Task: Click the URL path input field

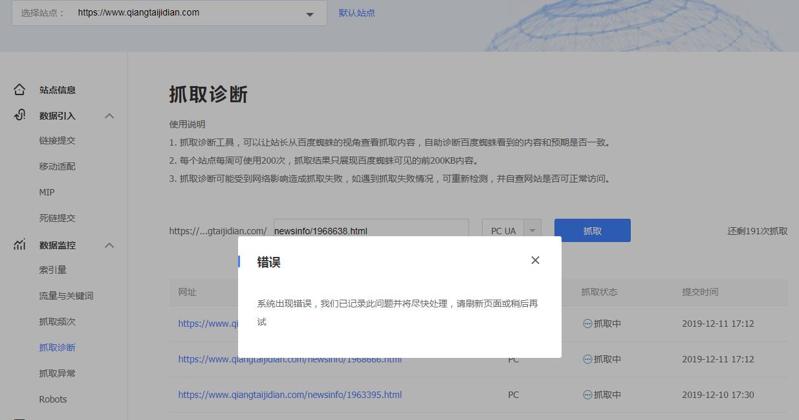Action: pyautogui.click(x=370, y=231)
